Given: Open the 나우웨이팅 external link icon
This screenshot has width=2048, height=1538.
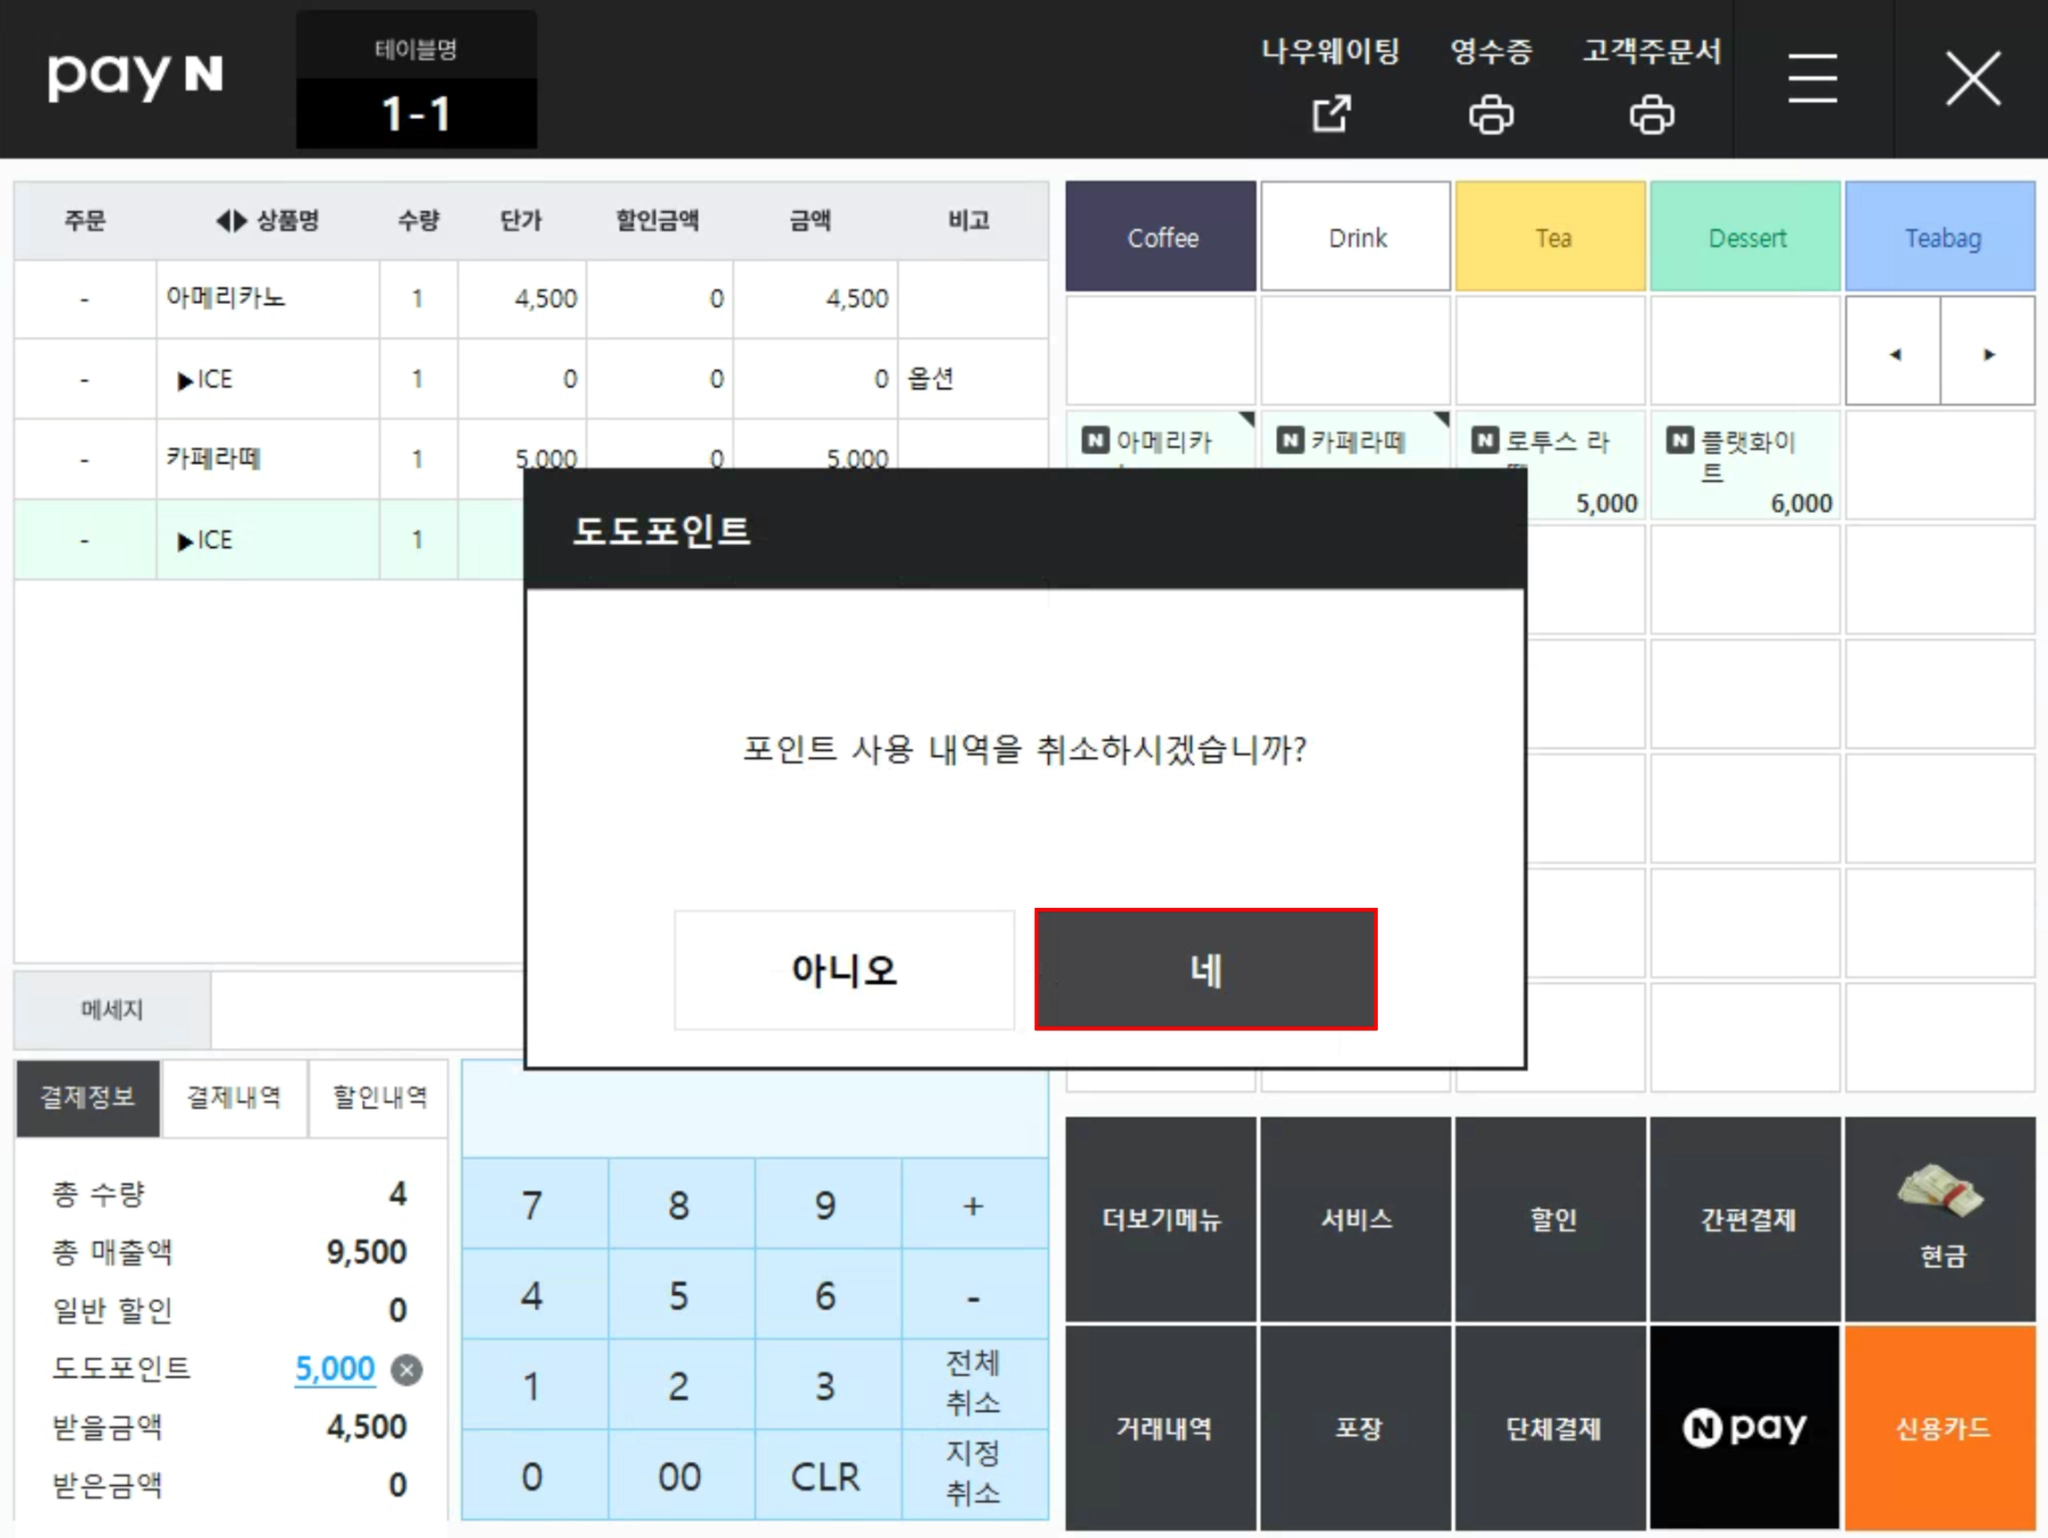Looking at the screenshot, I should 1330,113.
